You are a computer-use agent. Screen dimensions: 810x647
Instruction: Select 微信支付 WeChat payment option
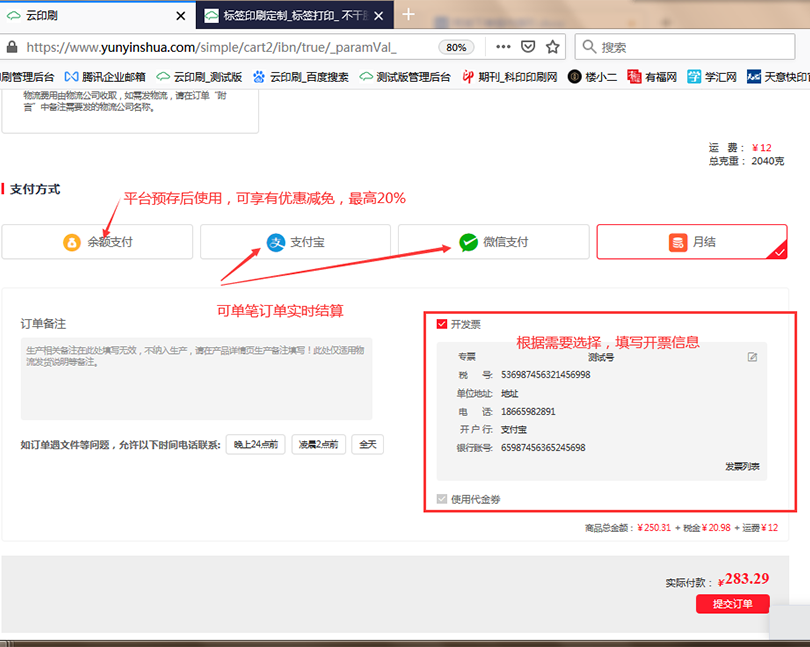[493, 242]
